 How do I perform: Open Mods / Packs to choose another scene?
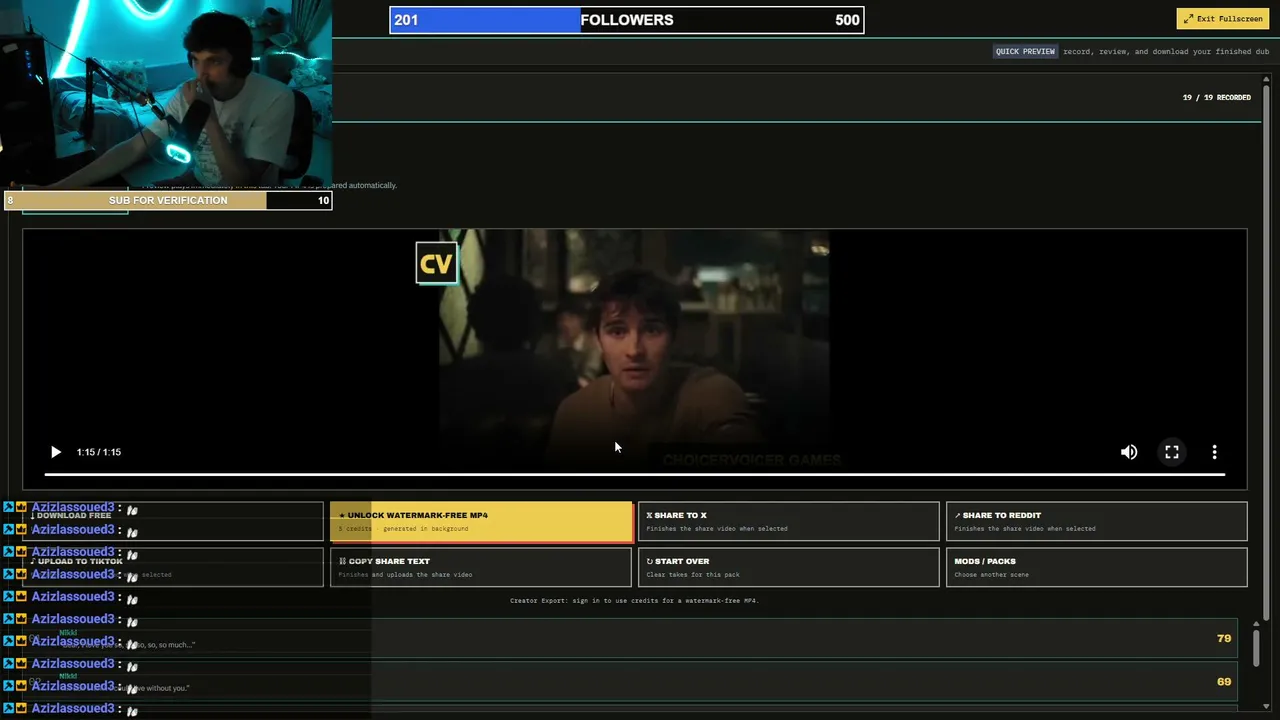click(1097, 567)
